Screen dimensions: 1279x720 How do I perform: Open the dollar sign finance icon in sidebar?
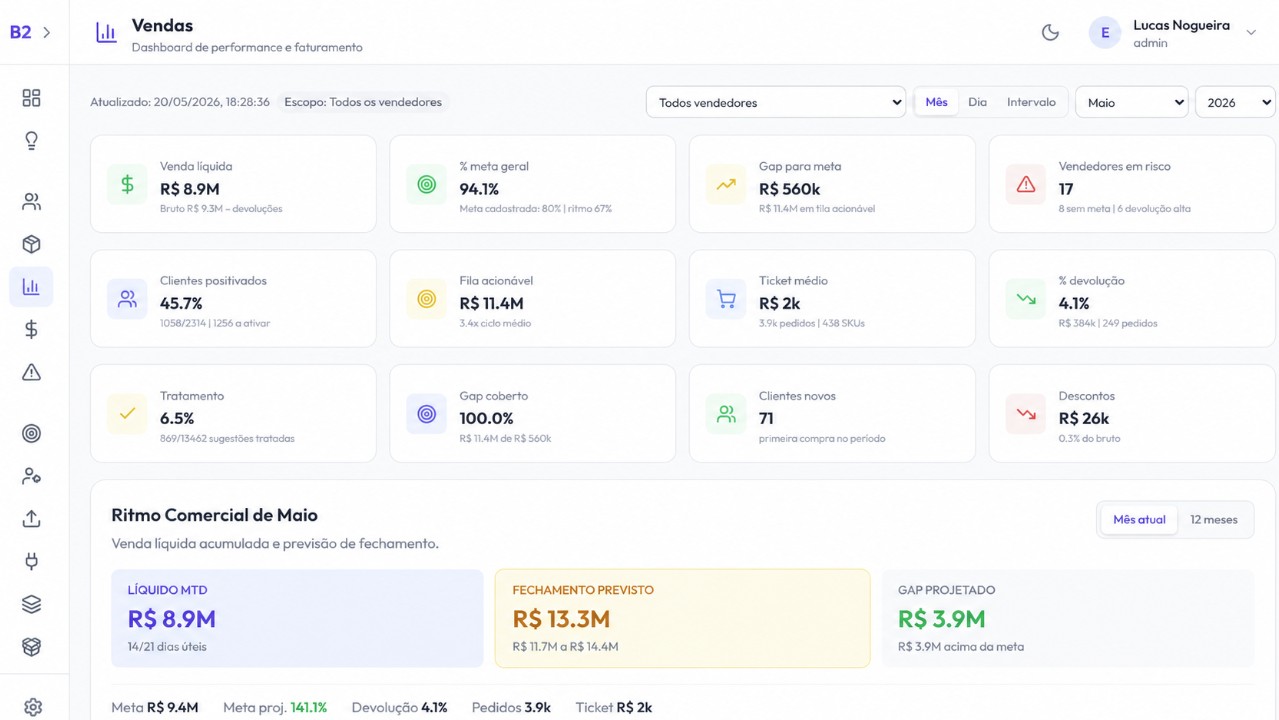31,329
